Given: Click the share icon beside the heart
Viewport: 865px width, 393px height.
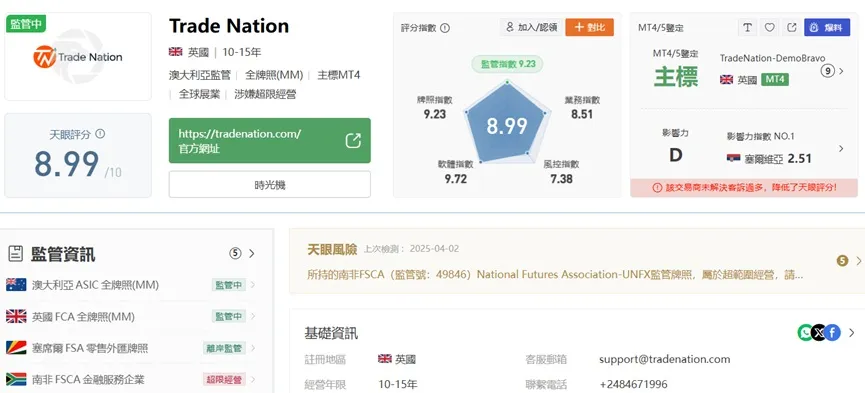Looking at the screenshot, I should point(792,28).
